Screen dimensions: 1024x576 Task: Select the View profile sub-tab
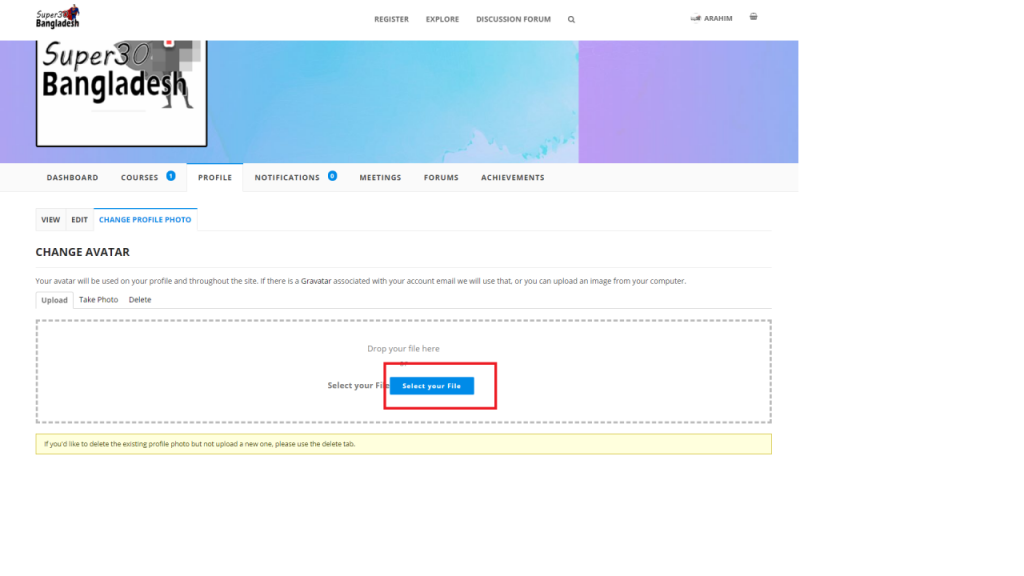point(50,220)
